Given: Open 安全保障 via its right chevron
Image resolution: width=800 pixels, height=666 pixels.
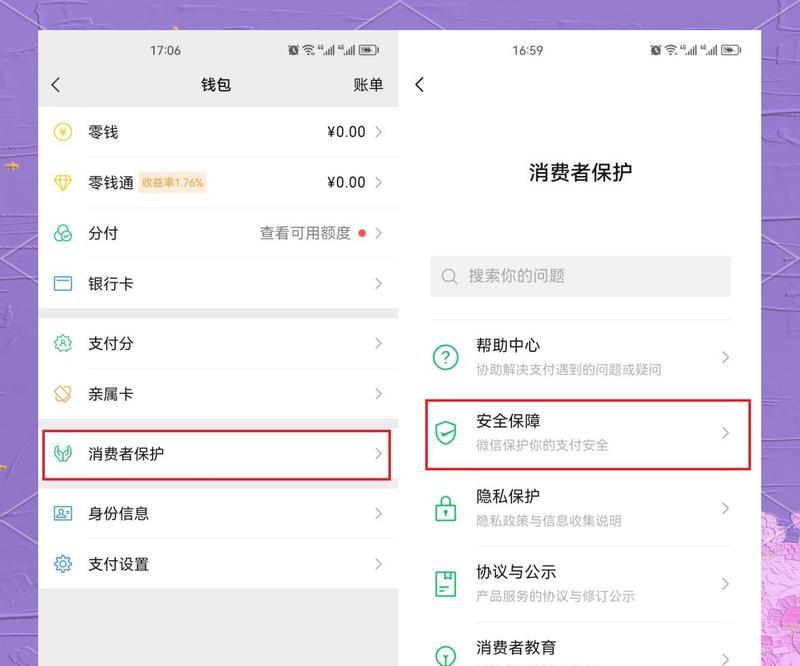Looking at the screenshot, I should tap(725, 433).
